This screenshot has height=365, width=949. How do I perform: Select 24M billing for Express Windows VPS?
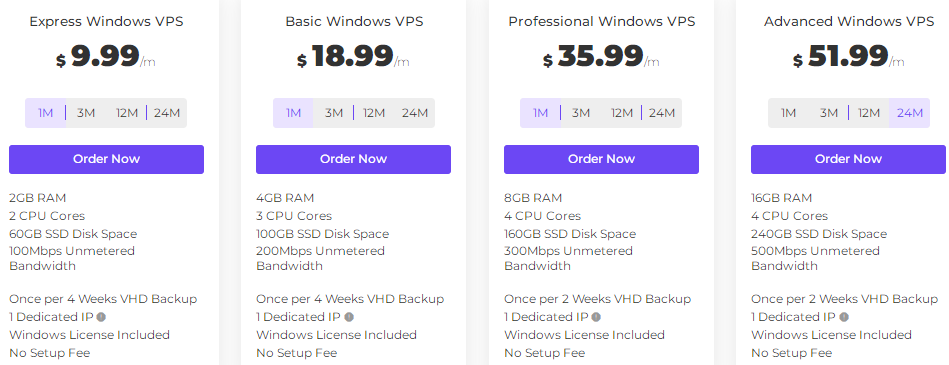tap(166, 113)
